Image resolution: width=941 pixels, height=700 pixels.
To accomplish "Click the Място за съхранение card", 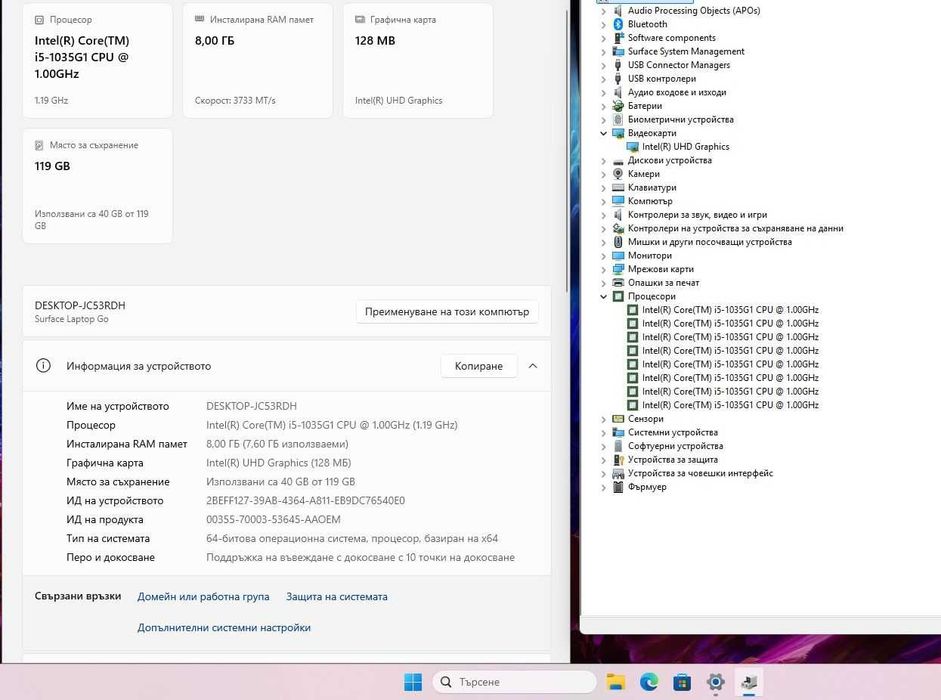I will 97,186.
